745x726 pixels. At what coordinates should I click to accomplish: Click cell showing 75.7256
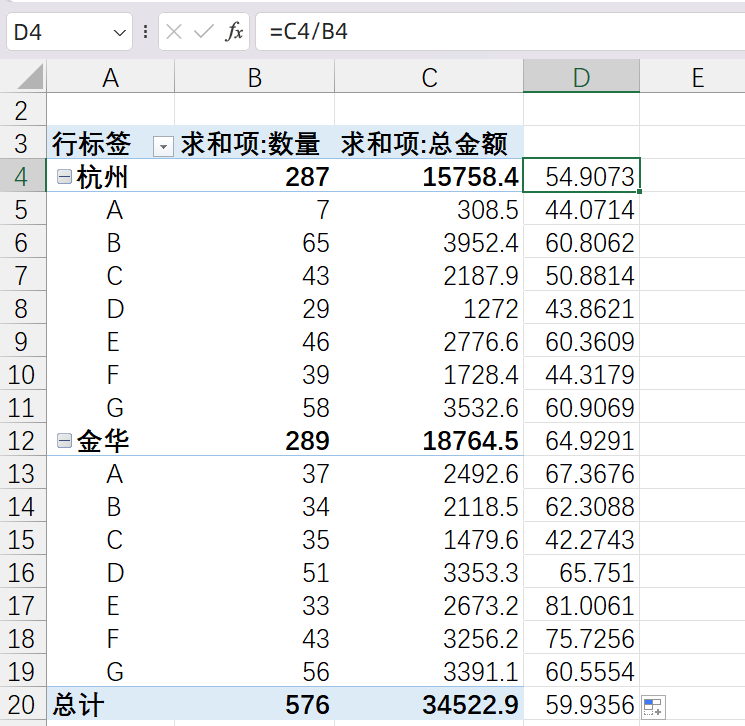pos(582,639)
